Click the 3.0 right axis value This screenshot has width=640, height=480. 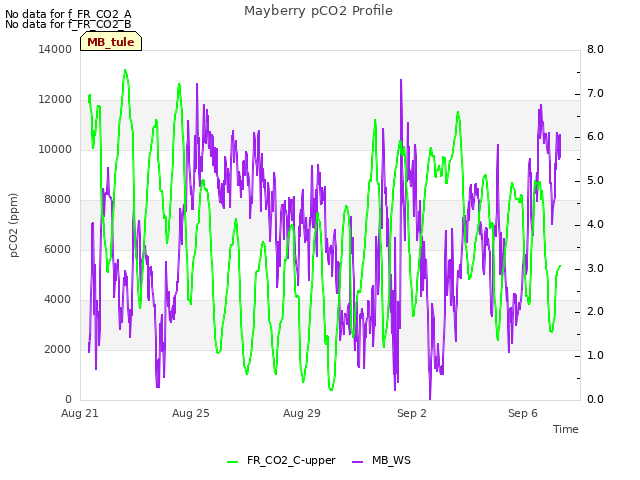[596, 269]
